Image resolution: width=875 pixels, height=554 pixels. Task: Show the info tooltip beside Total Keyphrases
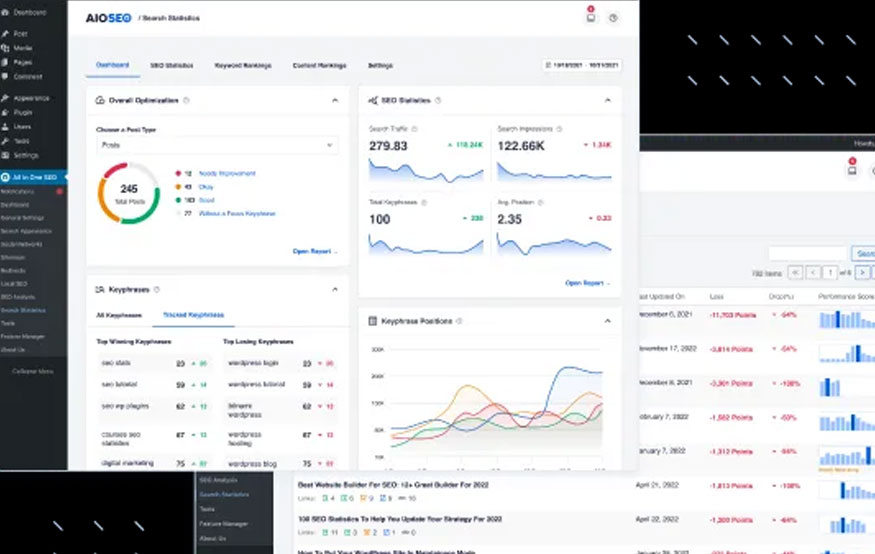pyautogui.click(x=424, y=203)
